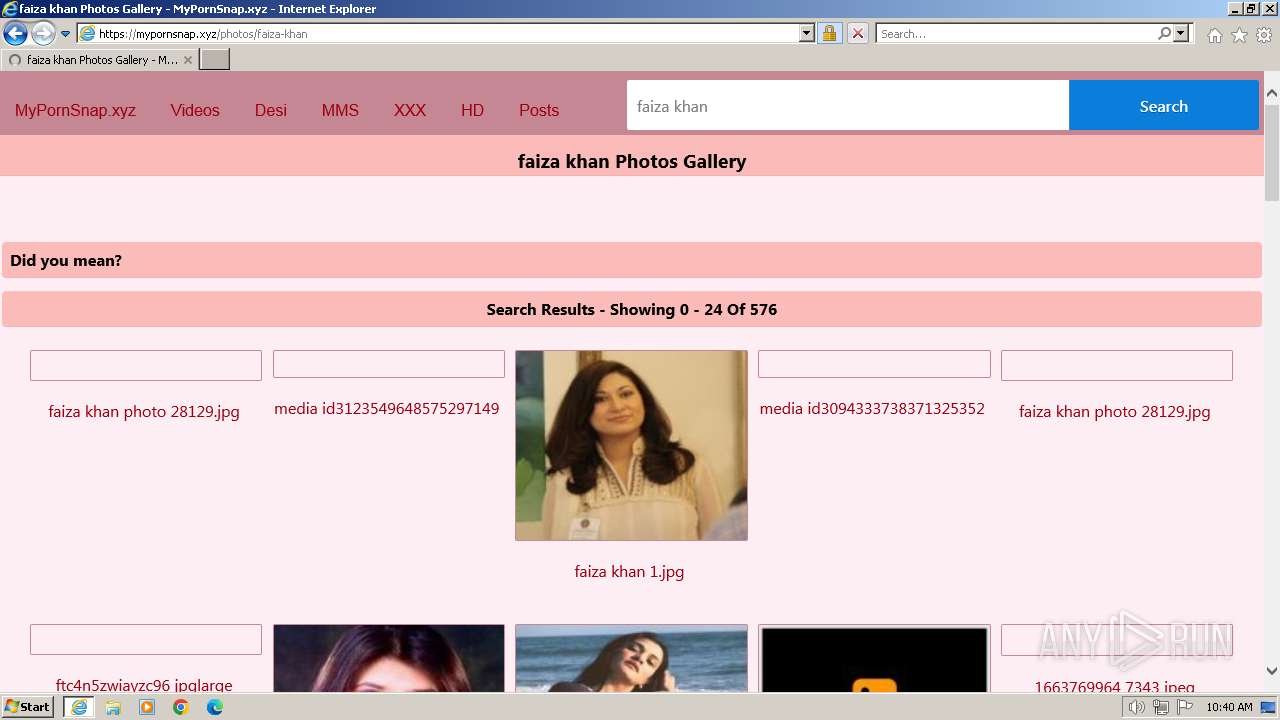
Task: Open the media player taskbar icon
Action: point(147,707)
